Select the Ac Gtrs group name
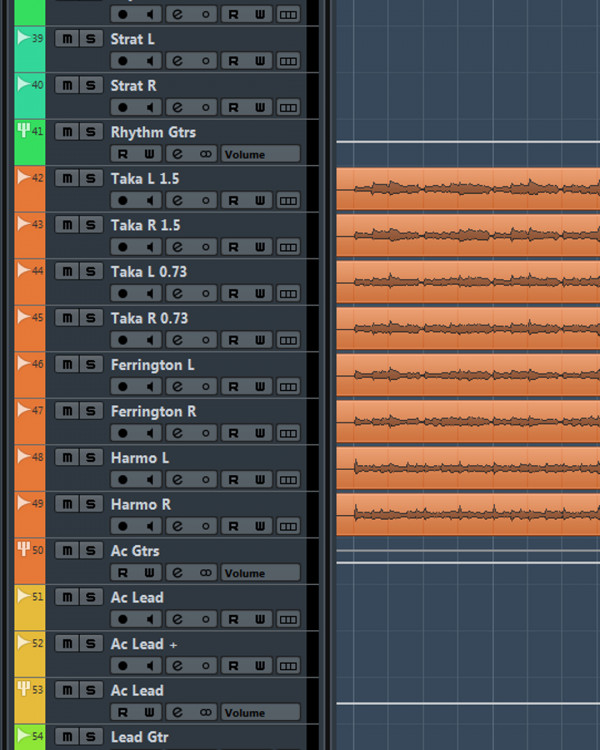The width and height of the screenshot is (600, 750). [135, 551]
